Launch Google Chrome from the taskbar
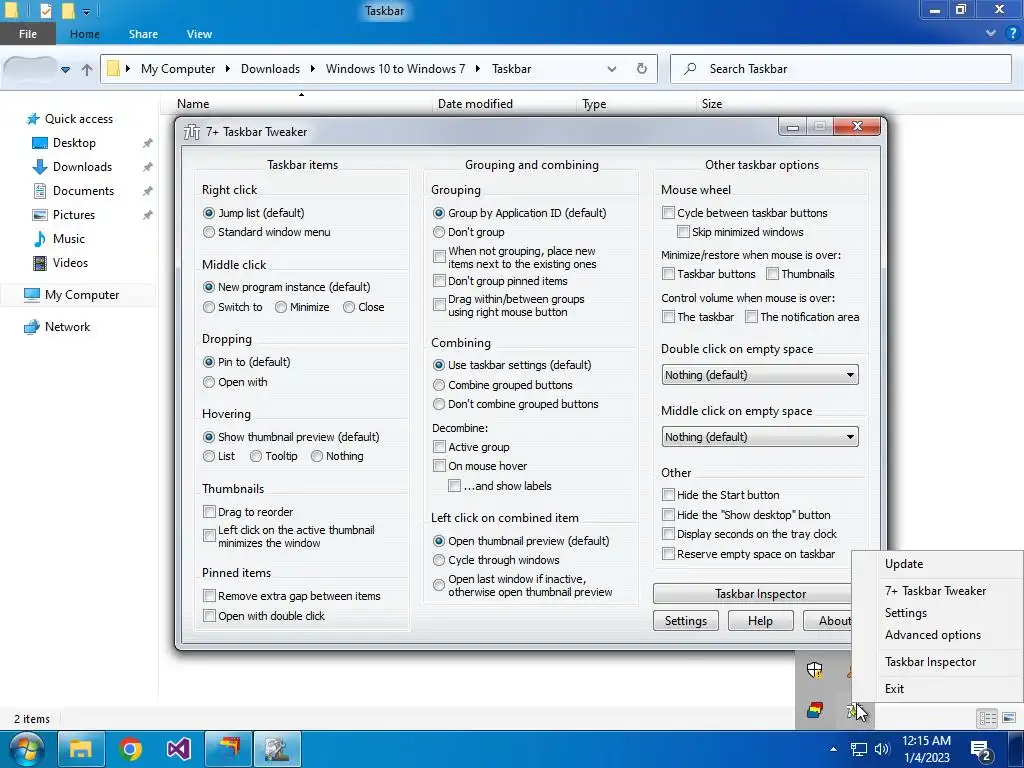The image size is (1024, 768). point(130,749)
